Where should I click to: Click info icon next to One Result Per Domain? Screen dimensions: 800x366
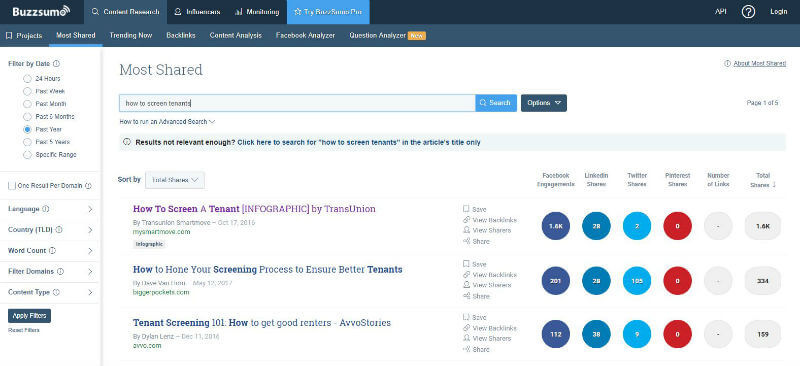pos(88,186)
